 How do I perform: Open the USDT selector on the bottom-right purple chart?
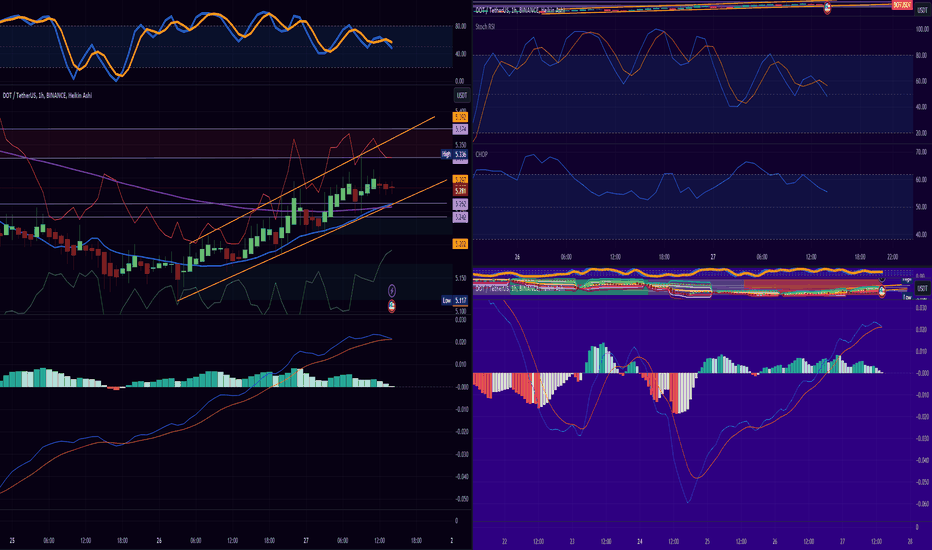[x=922, y=288]
